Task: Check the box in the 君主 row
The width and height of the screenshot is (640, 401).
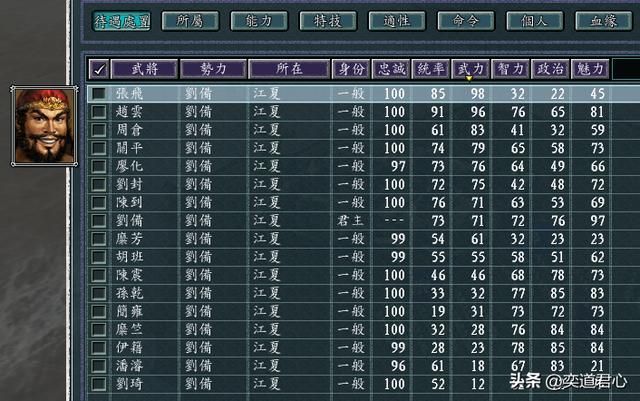Action: click(99, 221)
